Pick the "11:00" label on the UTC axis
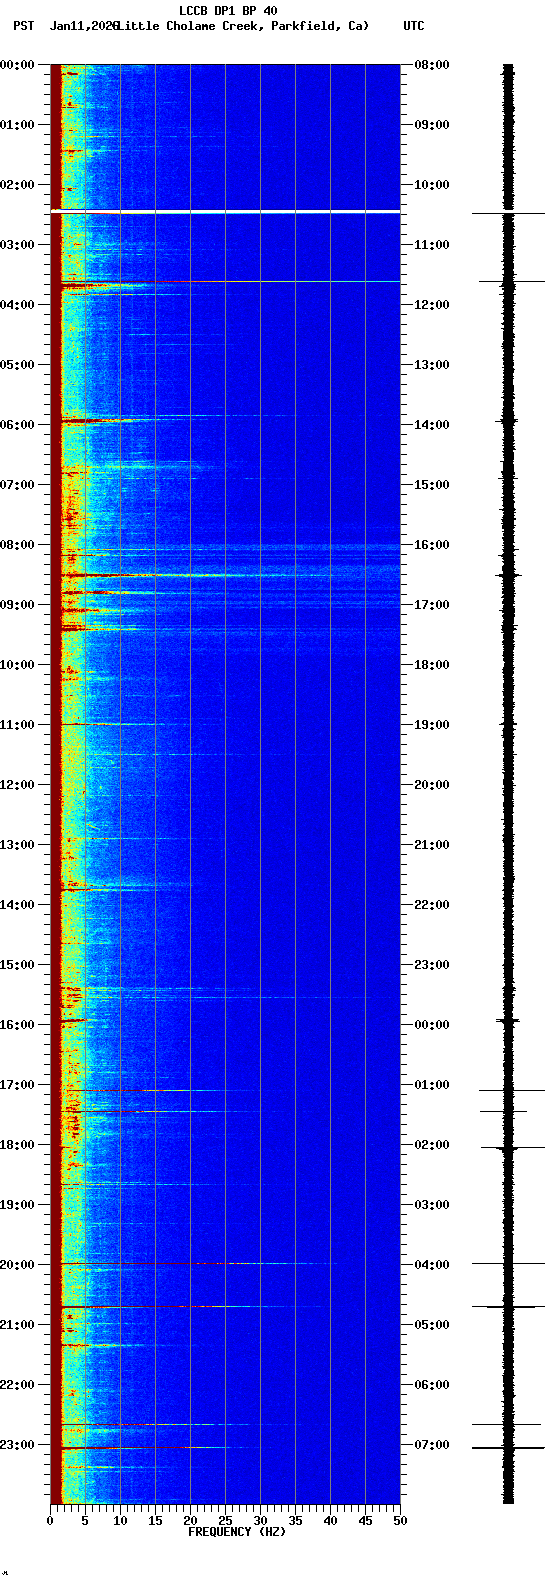552x1584 pixels. [x=432, y=245]
